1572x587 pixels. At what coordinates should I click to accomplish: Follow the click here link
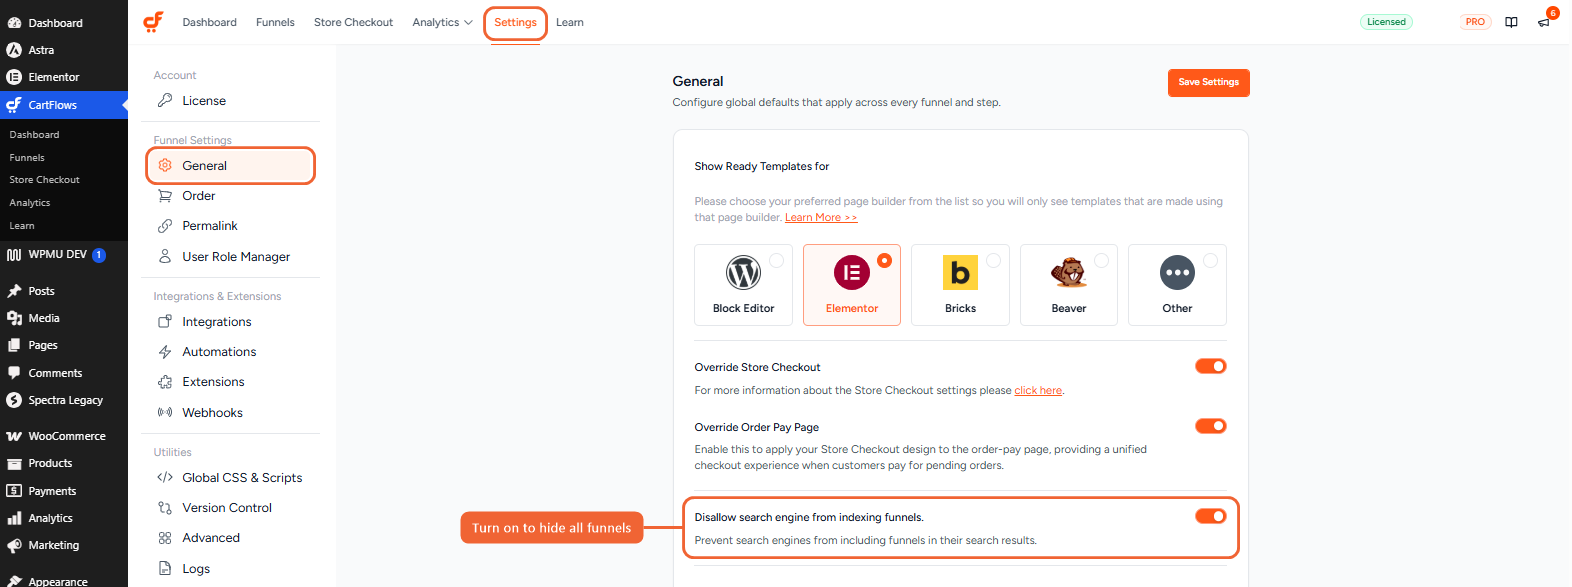(x=1038, y=391)
